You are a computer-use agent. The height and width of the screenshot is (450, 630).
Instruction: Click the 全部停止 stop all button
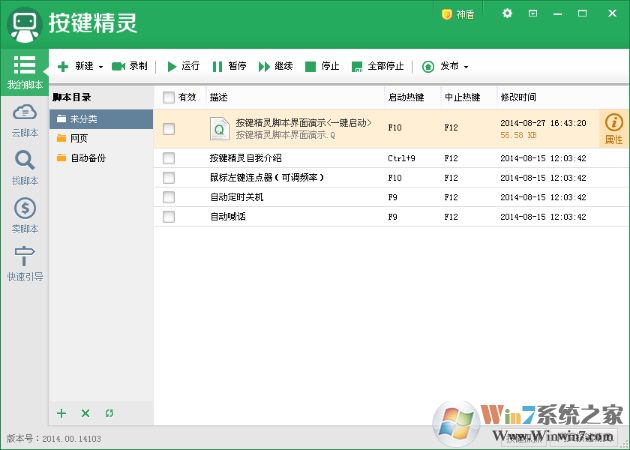[378, 66]
